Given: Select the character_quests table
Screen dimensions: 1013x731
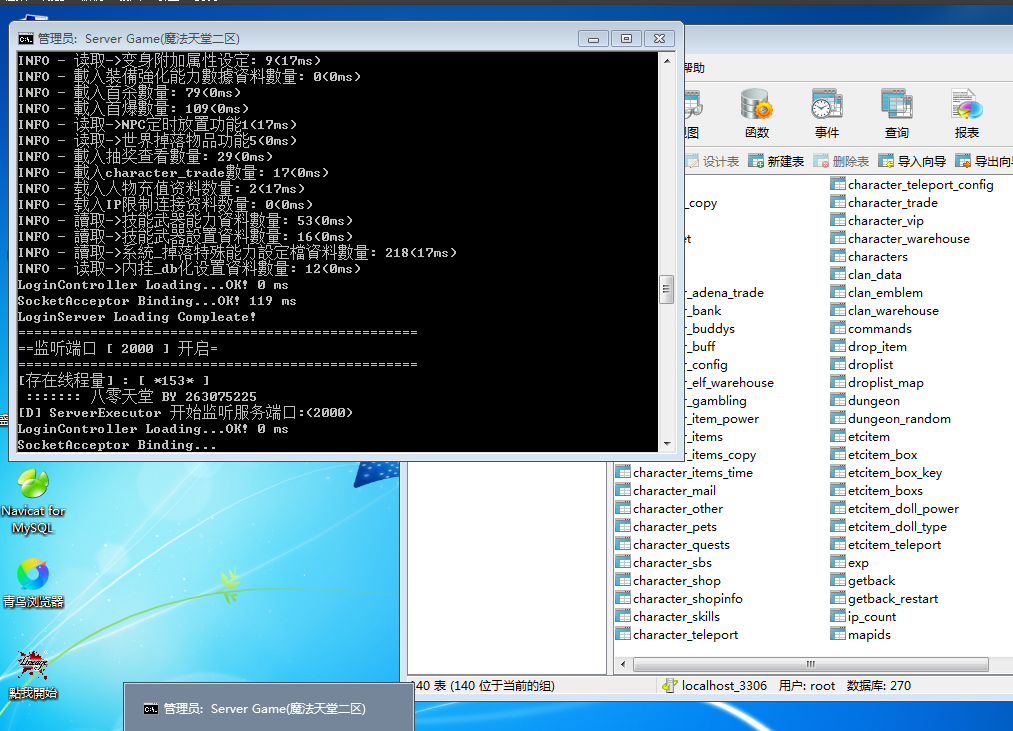Looking at the screenshot, I should 673,545.
